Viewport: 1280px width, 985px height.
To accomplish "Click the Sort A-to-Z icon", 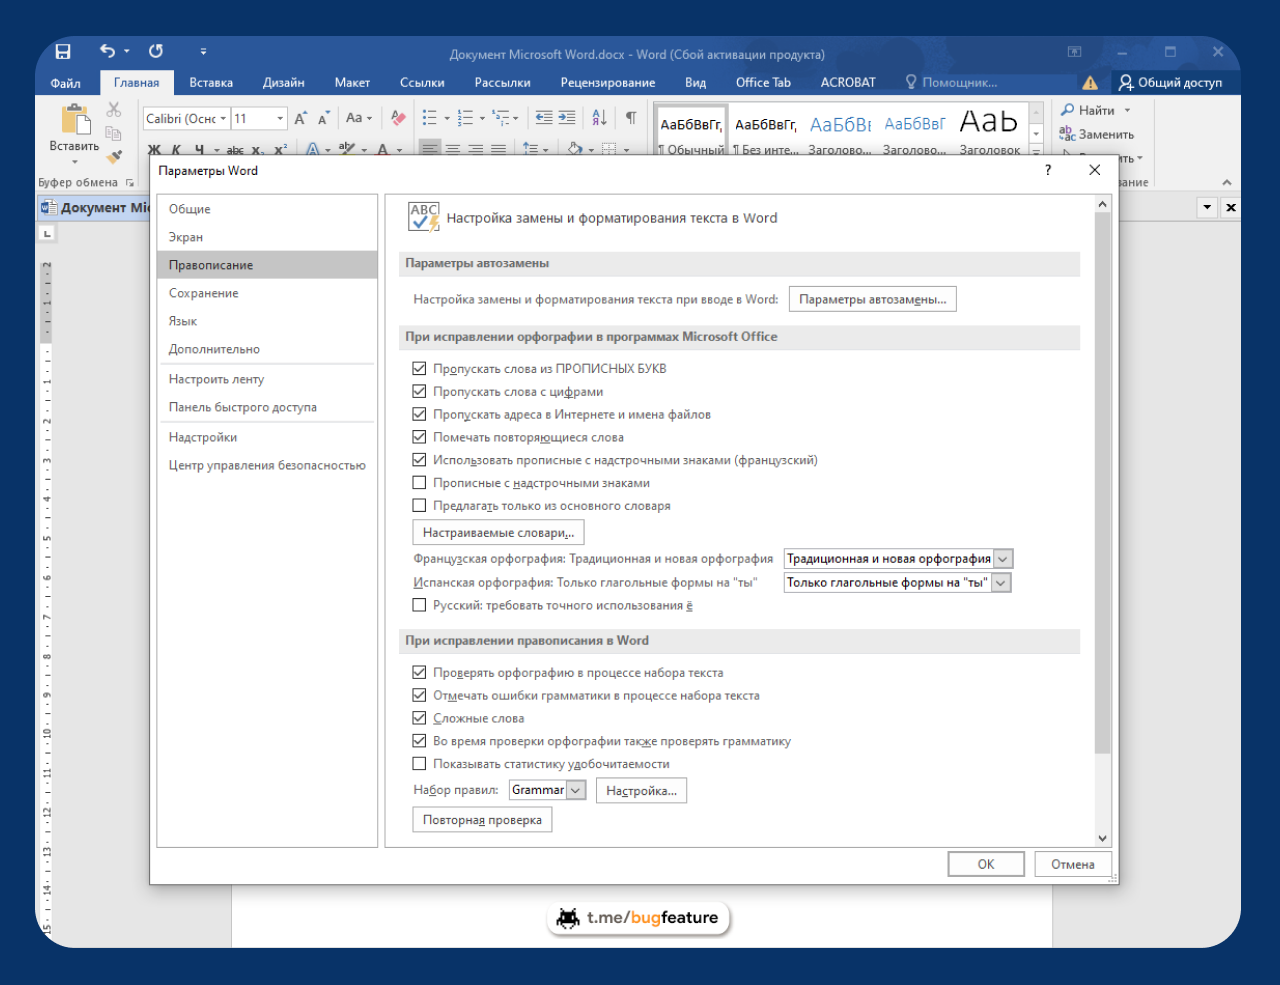I will pos(599,118).
